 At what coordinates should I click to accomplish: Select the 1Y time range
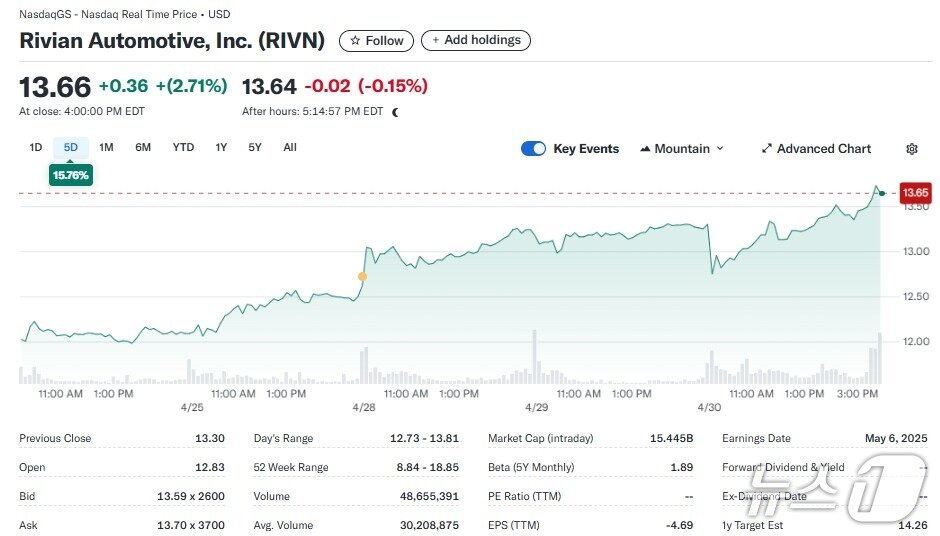[x=221, y=148]
